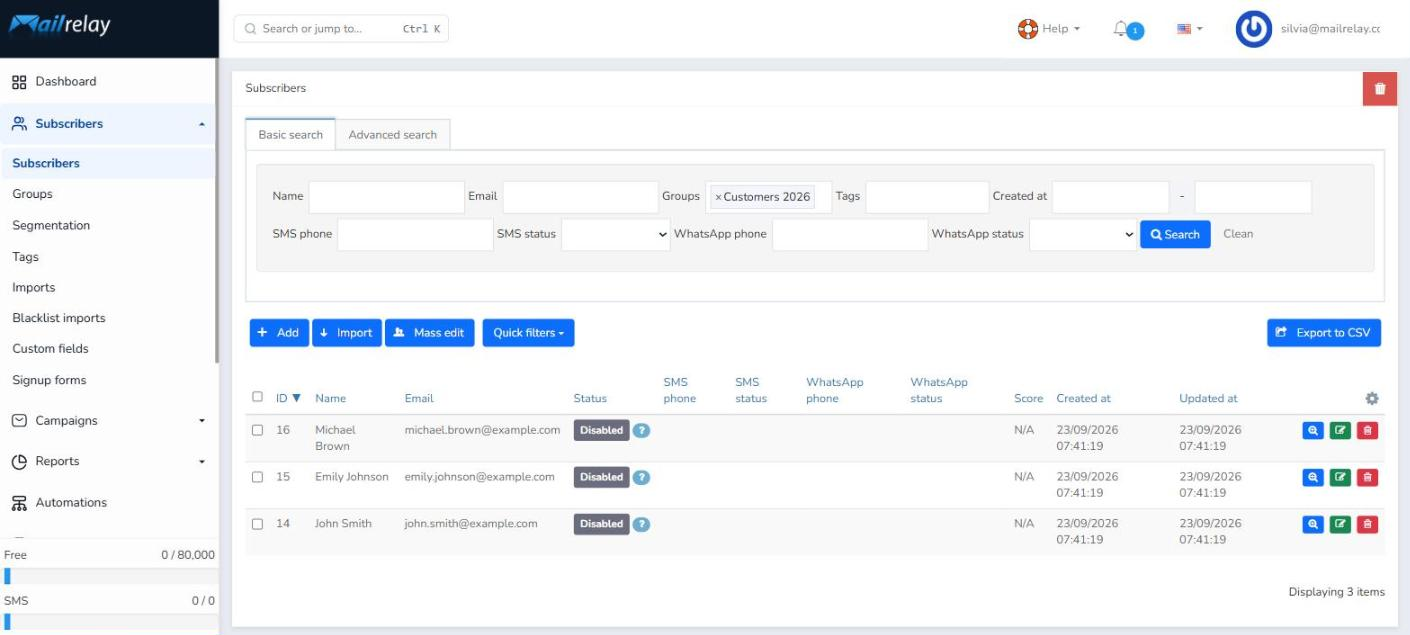Click the Mass edit button
This screenshot has width=1410, height=635.
point(430,333)
